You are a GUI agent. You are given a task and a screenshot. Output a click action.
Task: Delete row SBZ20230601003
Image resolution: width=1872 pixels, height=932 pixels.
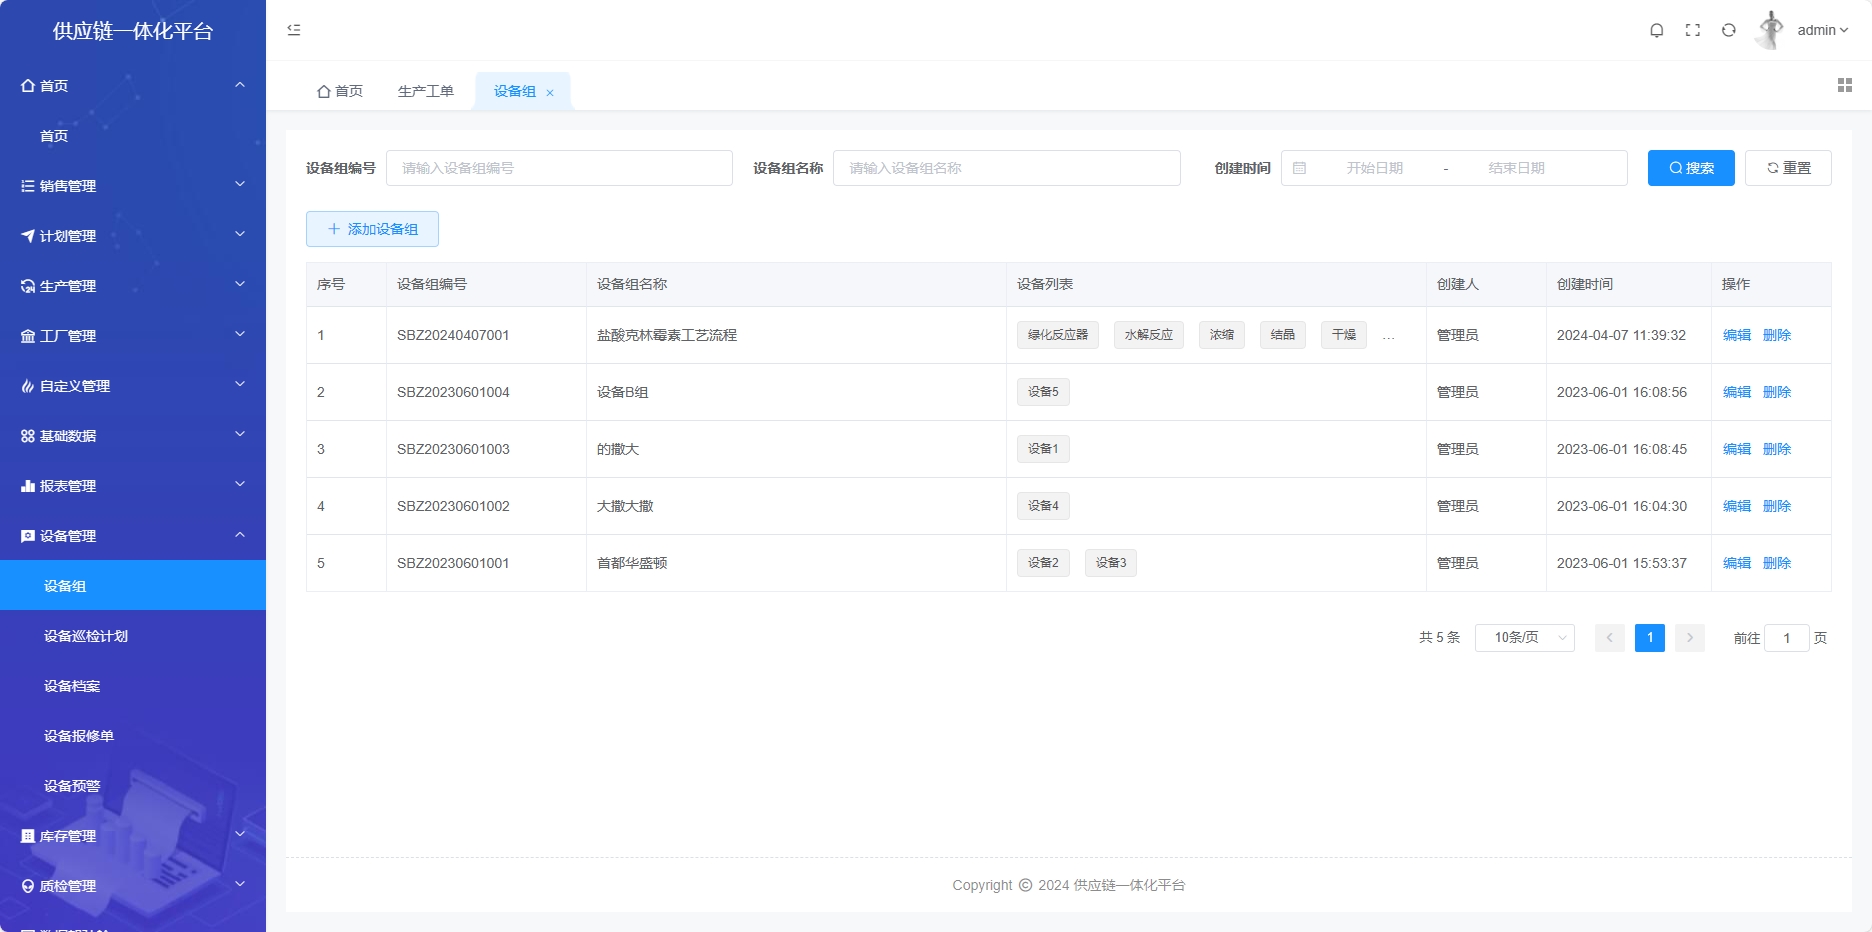click(1777, 449)
